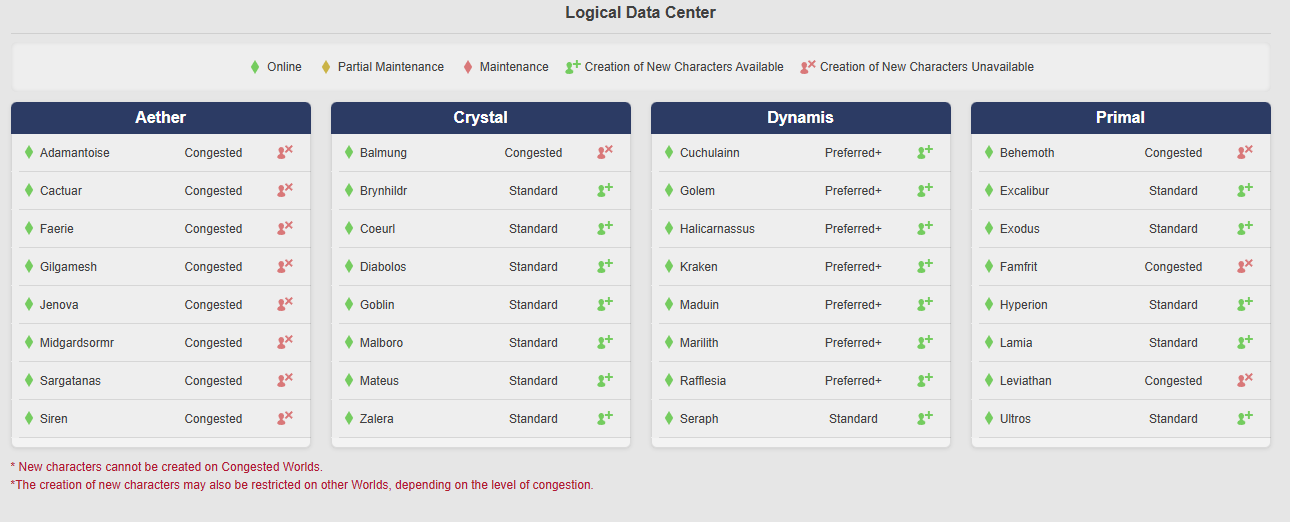This screenshot has width=1290, height=522.
Task: Click the character creation unavailable icon for Cactuar
Action: [285, 190]
